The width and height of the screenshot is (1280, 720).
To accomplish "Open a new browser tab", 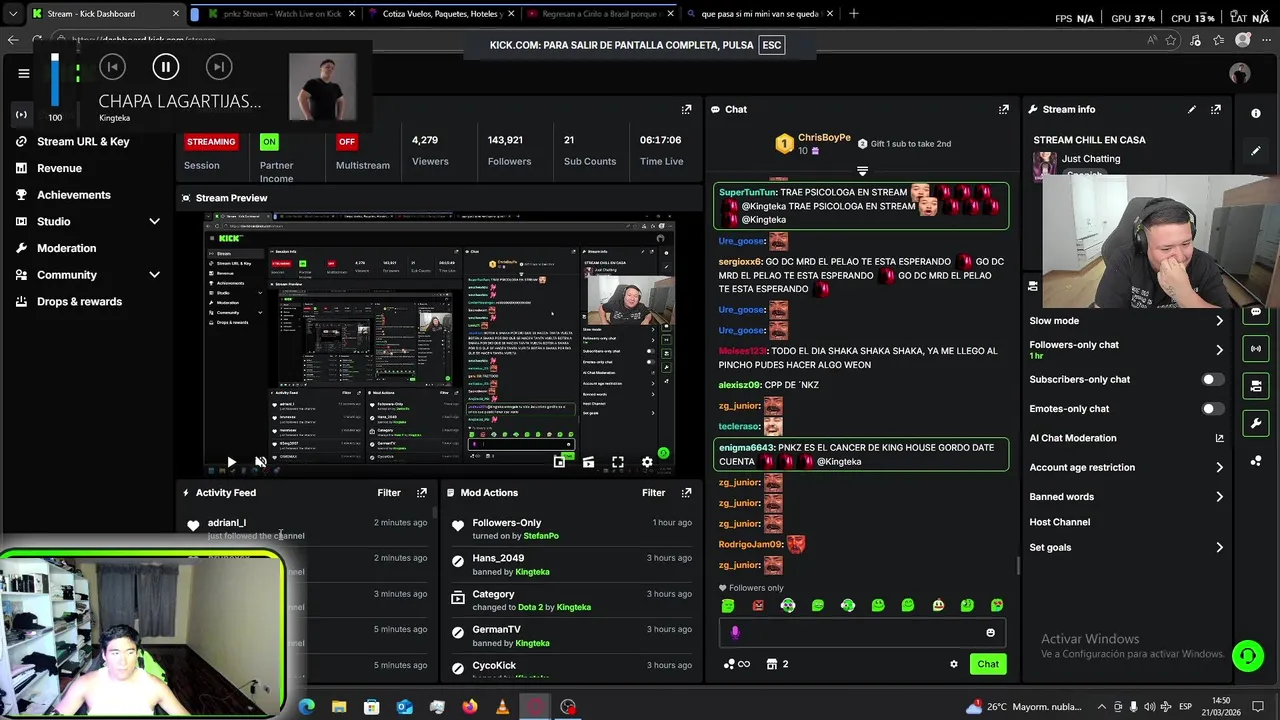I will click(853, 14).
